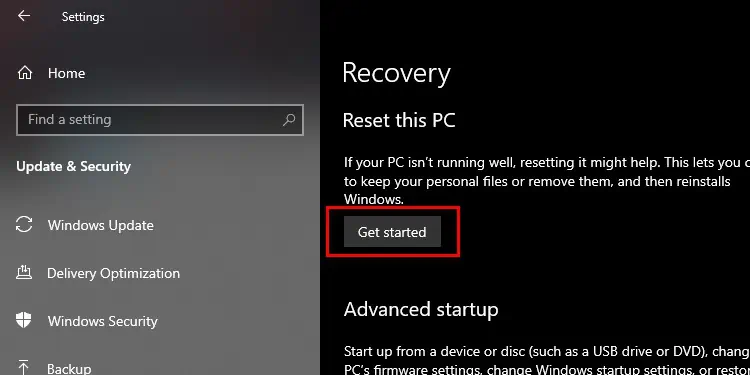This screenshot has height=375, width=750.
Task: Focus the Find a setting field
Action: pyautogui.click(x=160, y=120)
